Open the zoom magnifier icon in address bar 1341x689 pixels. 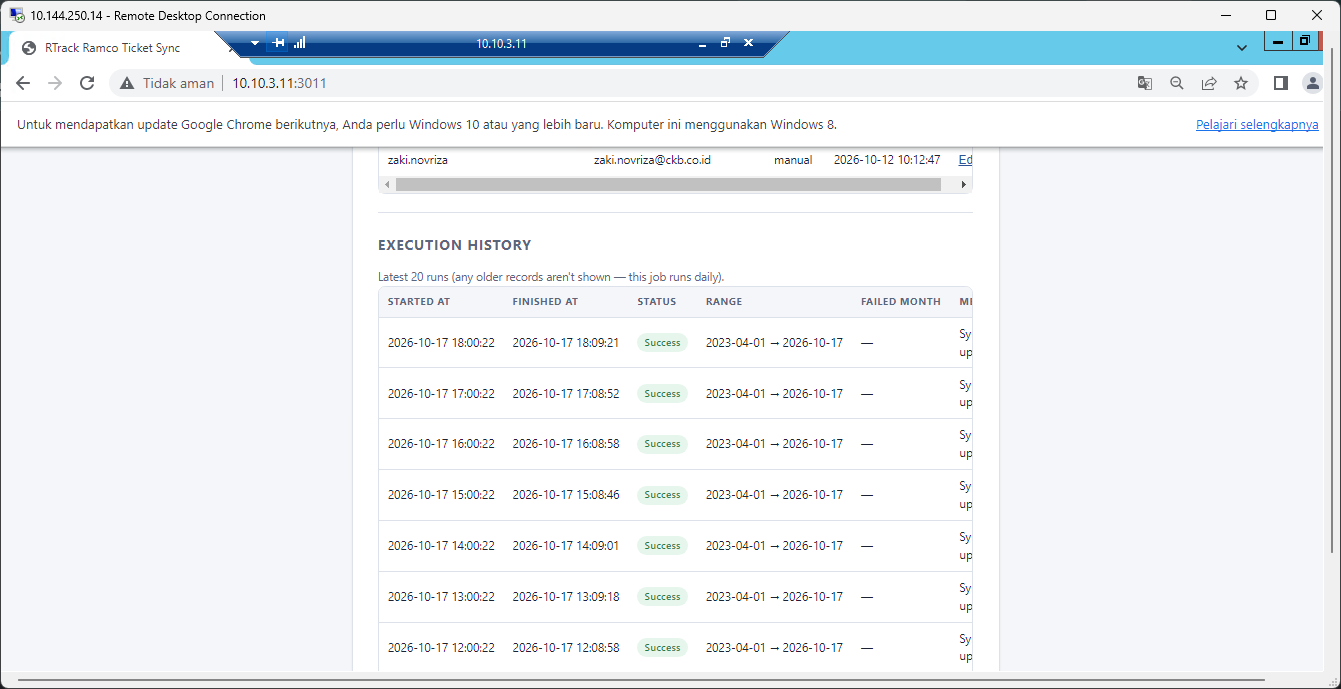[1177, 83]
